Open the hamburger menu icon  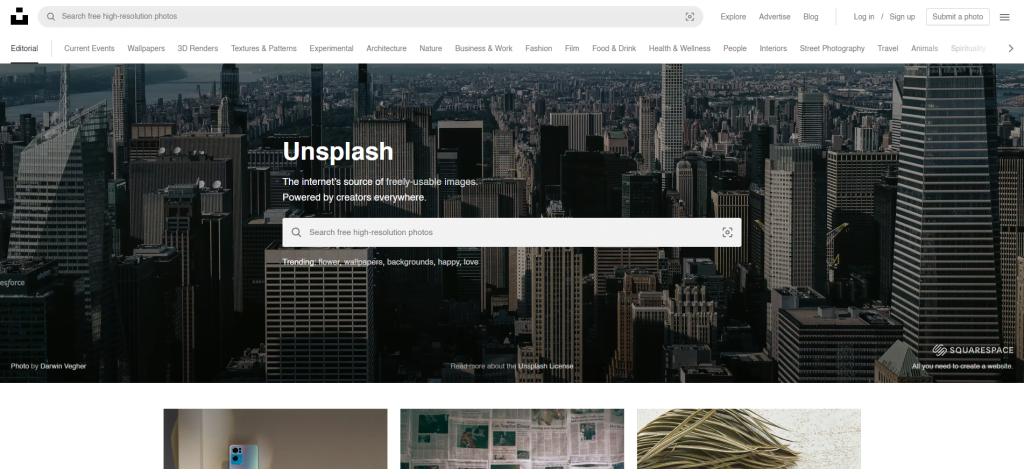pyautogui.click(x=1004, y=17)
